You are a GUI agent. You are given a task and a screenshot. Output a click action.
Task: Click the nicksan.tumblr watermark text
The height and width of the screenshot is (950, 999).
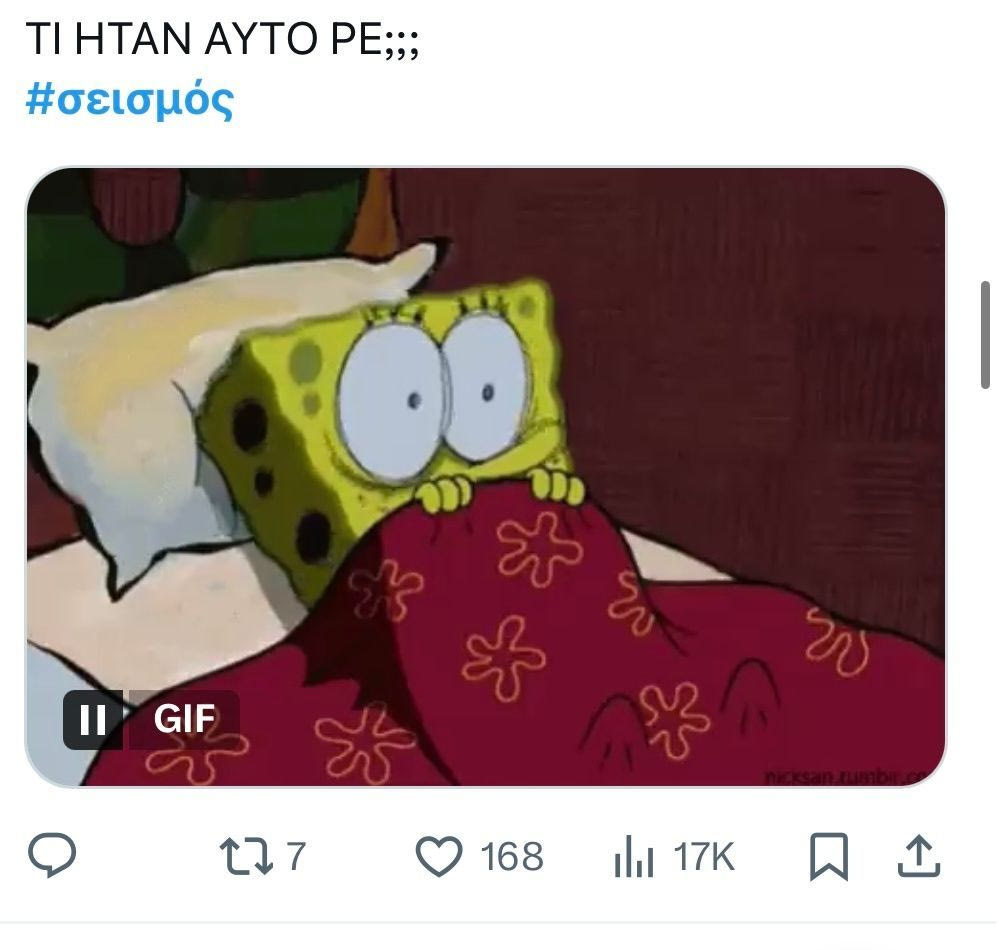pyautogui.click(x=848, y=775)
